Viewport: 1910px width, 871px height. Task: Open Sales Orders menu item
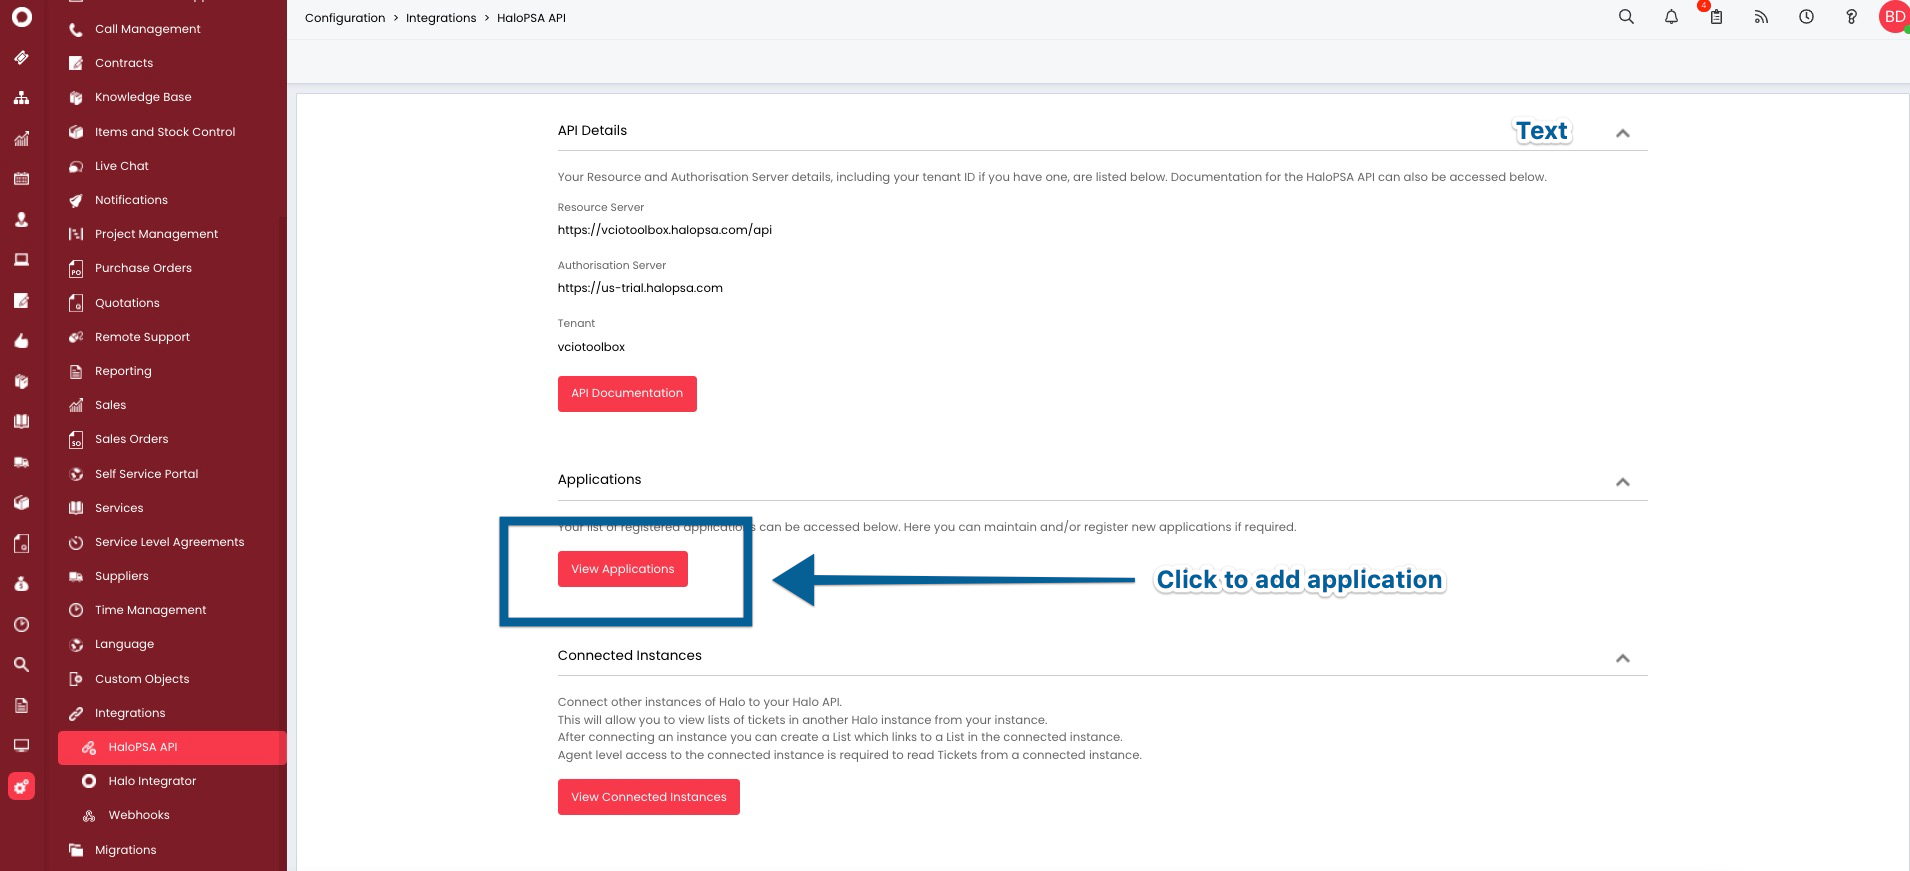click(131, 439)
